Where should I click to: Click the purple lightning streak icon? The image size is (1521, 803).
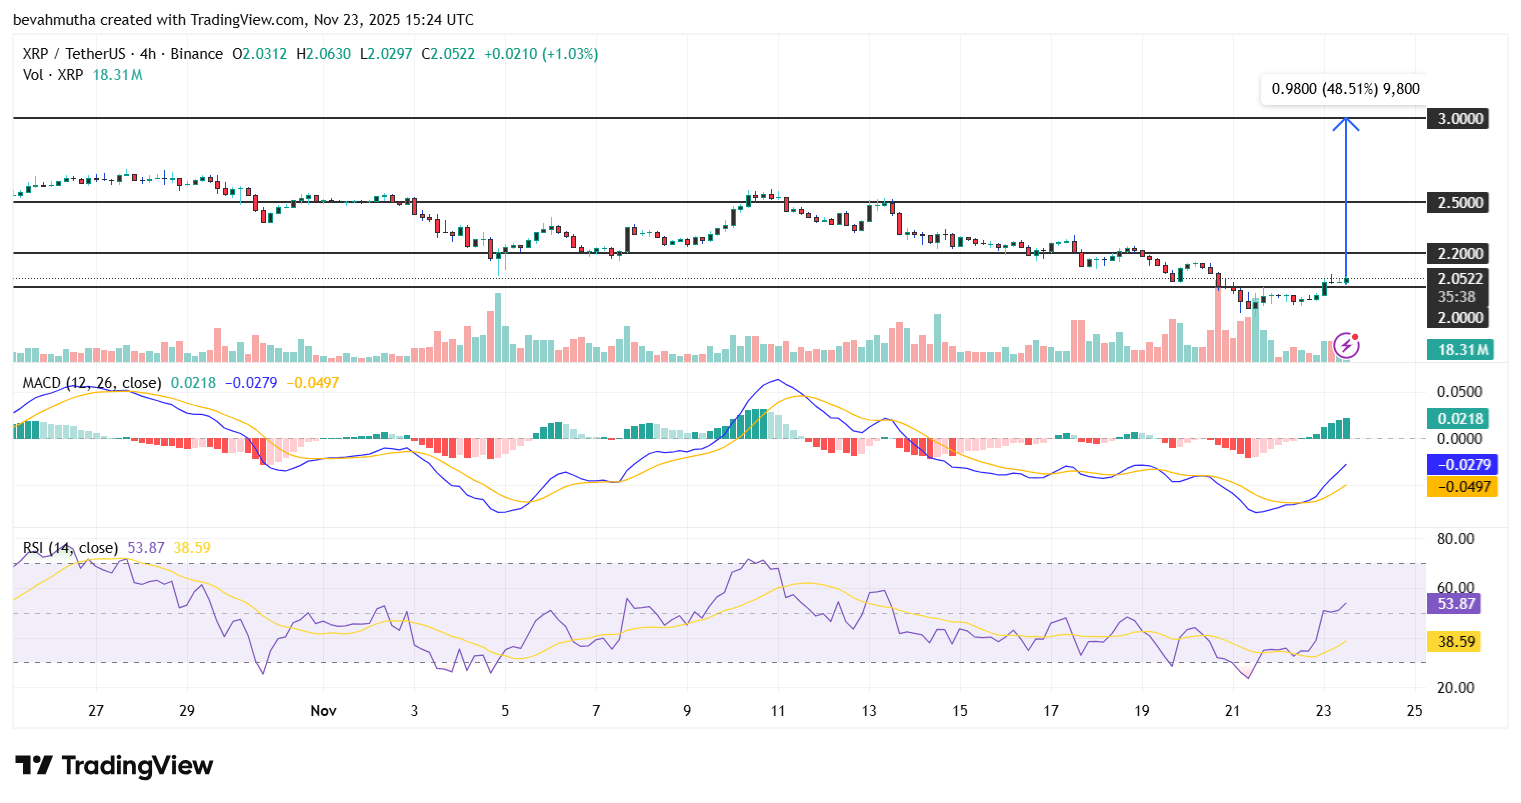pyautogui.click(x=1346, y=345)
